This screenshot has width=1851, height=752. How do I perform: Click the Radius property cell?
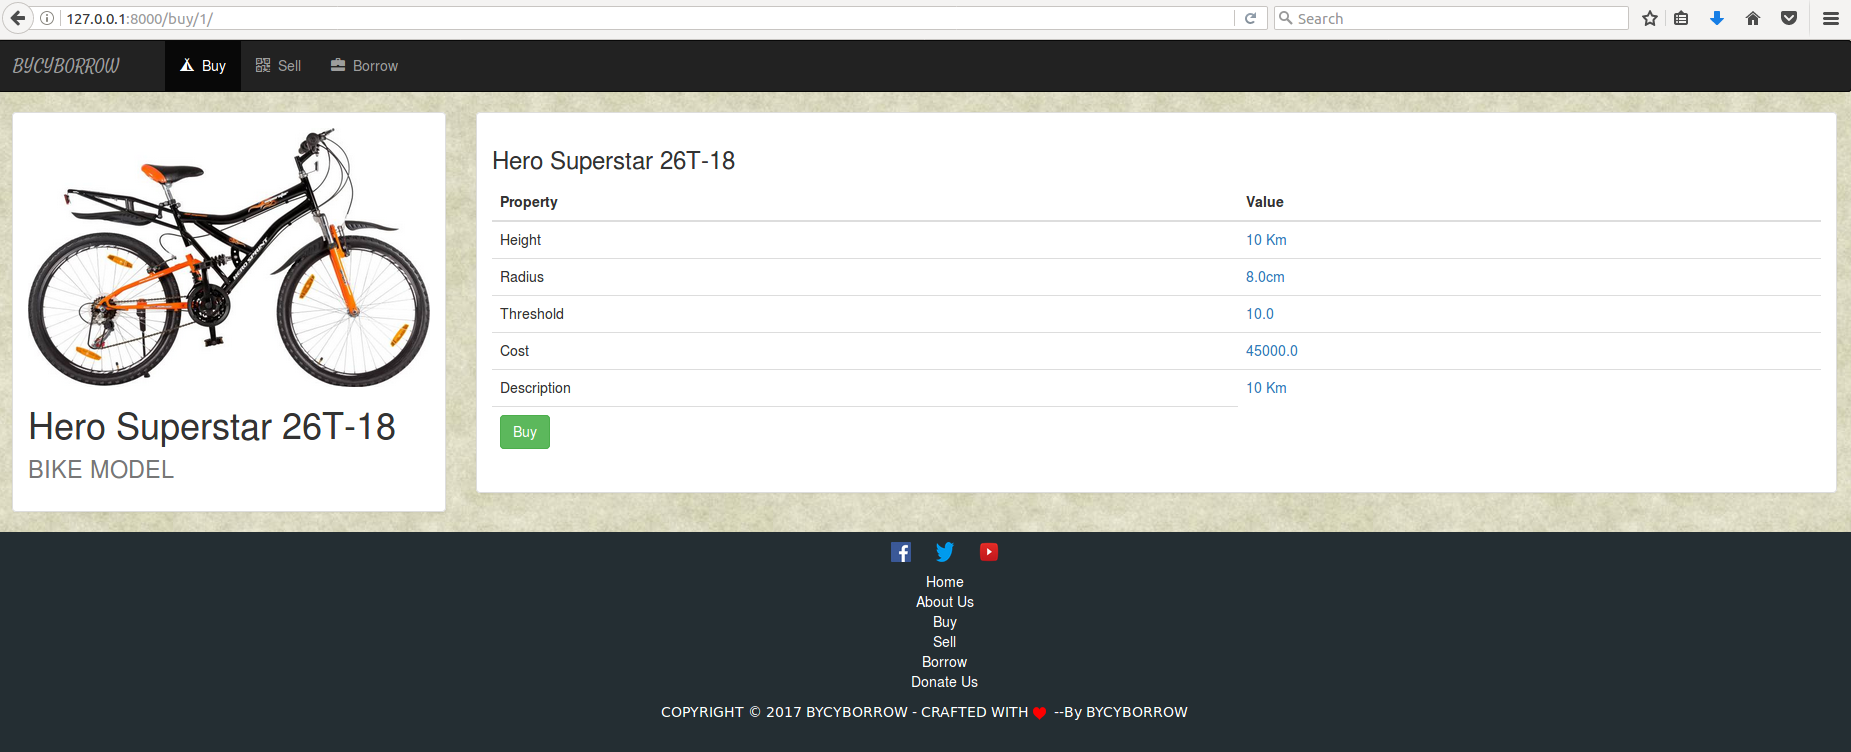click(865, 277)
